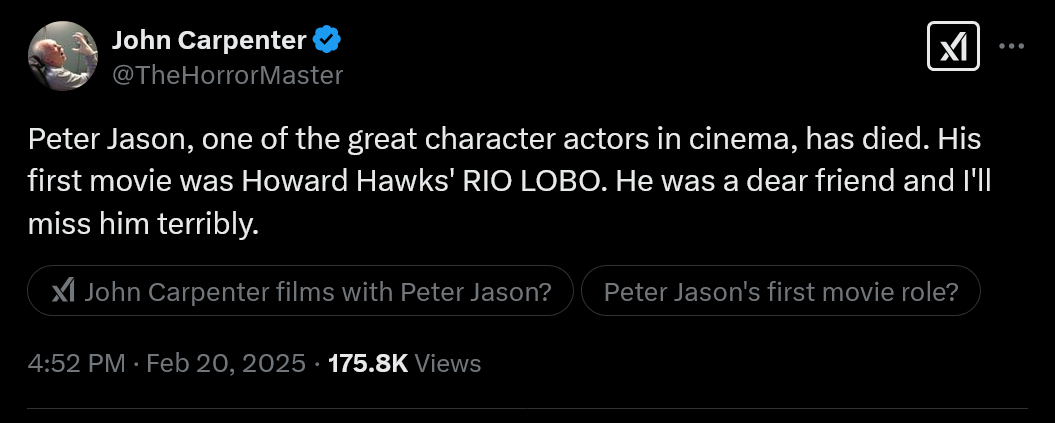Click the 4:52 PM timestamp
Screen dimensions: 1055x423
coord(77,364)
